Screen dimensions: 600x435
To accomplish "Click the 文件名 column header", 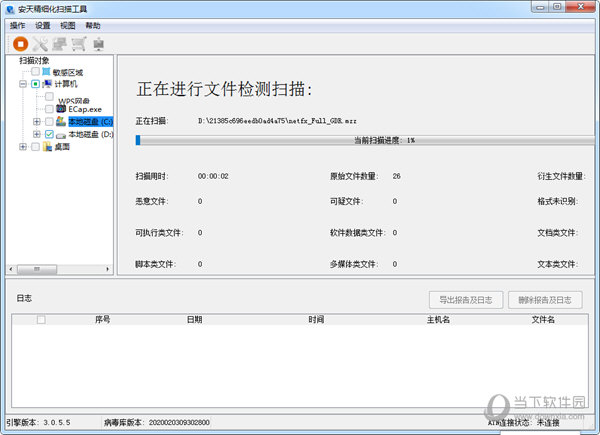I will point(543,319).
